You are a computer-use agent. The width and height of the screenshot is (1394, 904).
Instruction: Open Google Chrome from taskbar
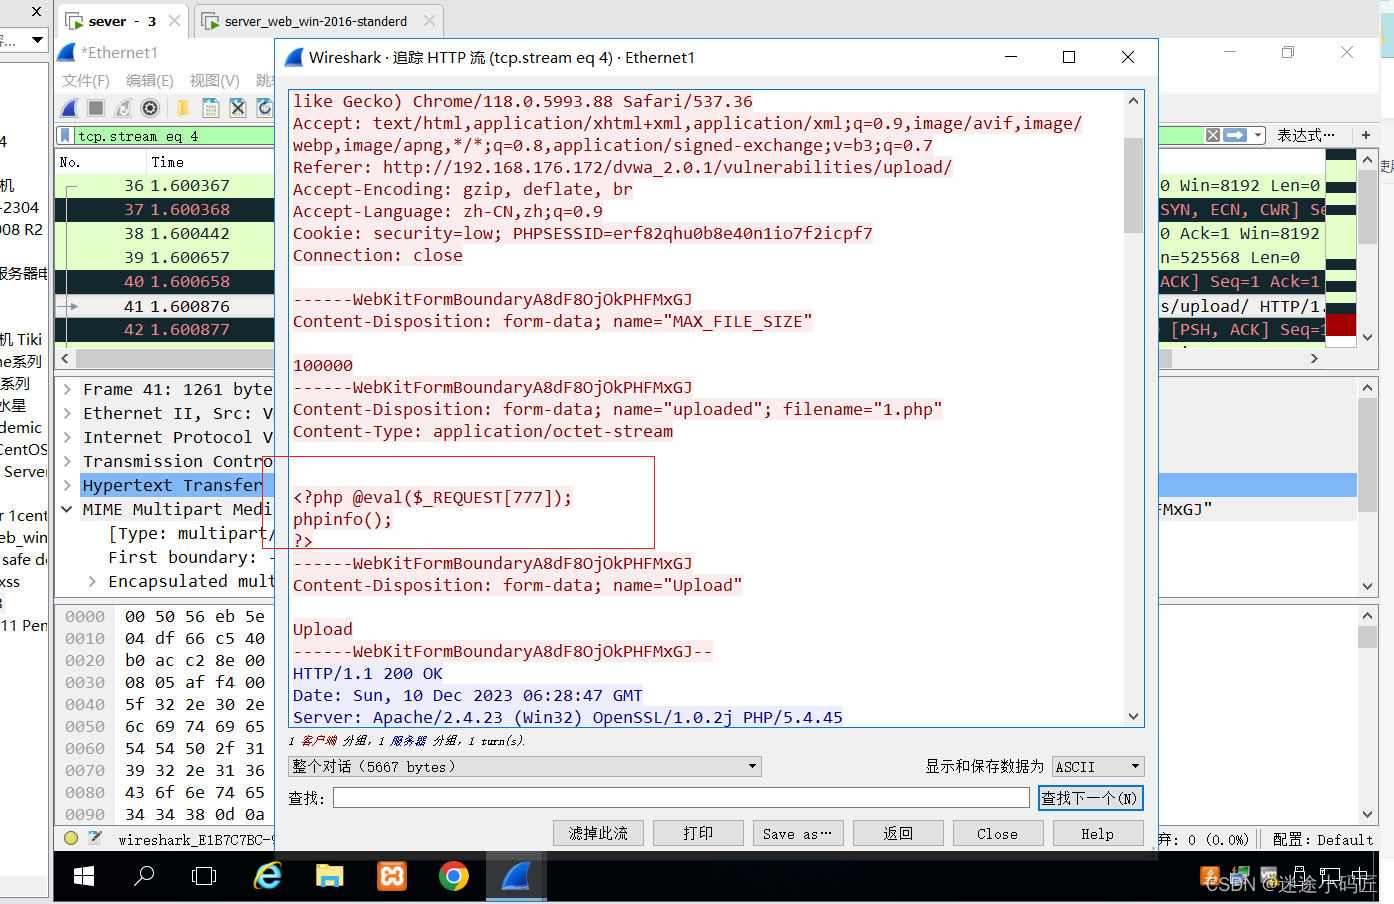[x=453, y=876]
